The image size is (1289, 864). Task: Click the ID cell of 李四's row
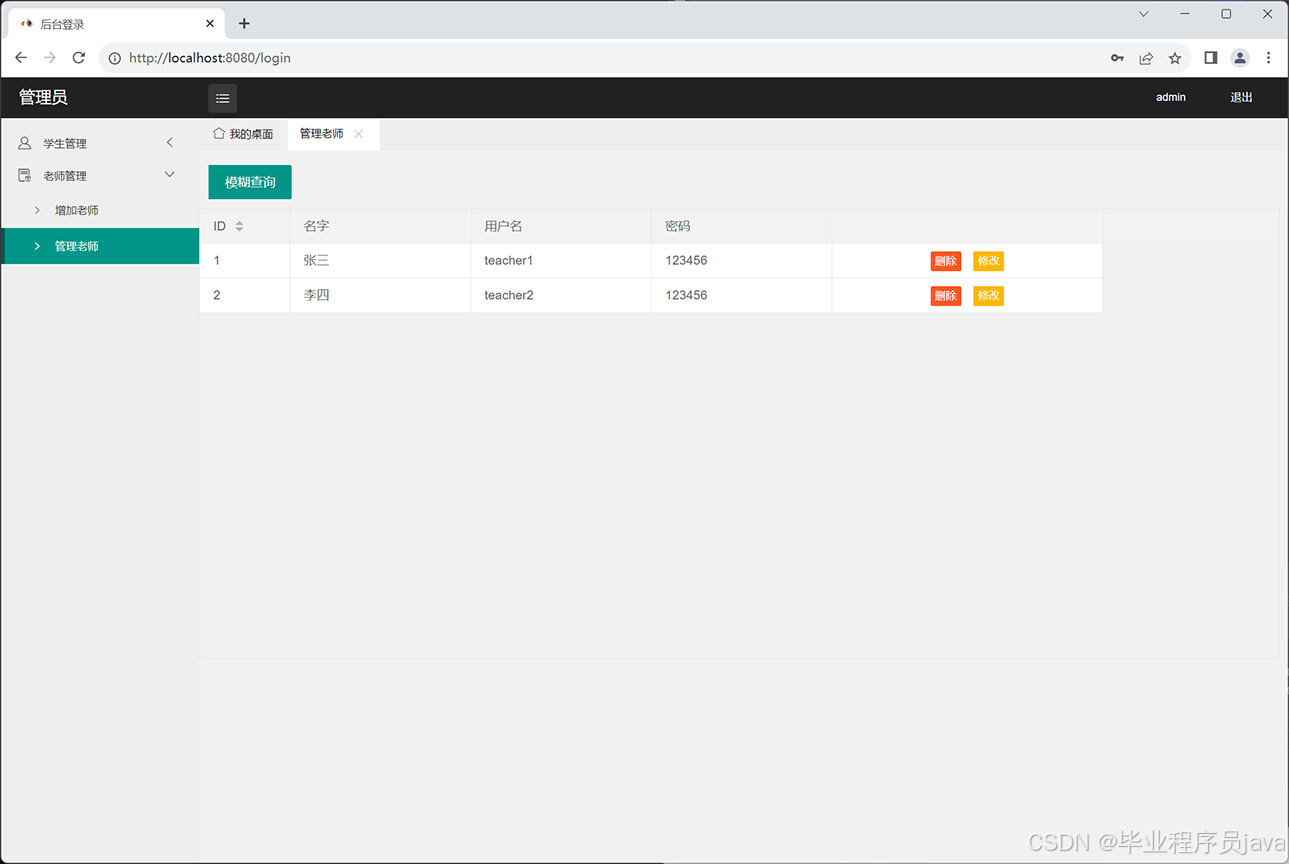click(x=245, y=296)
